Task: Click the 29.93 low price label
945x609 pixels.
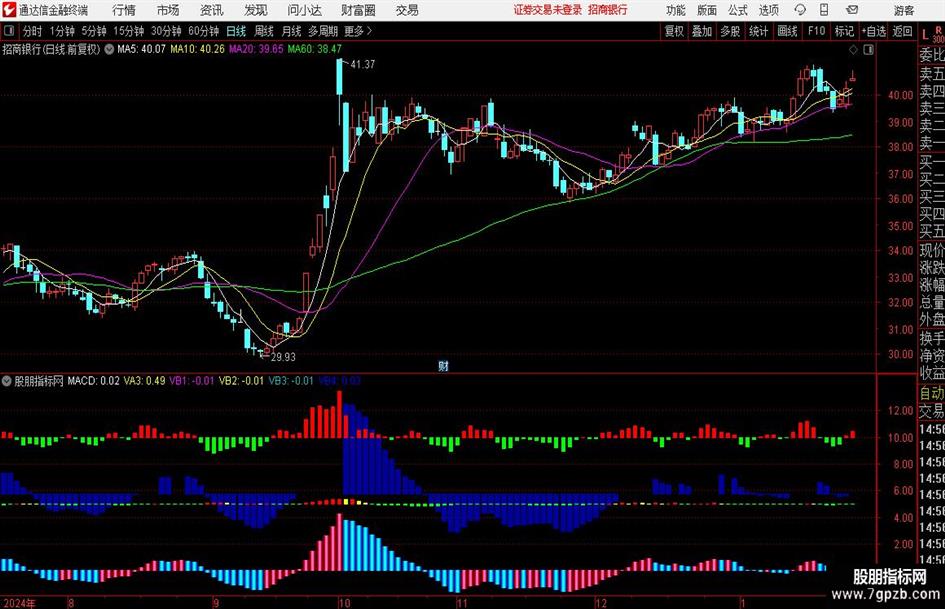Action: pos(283,357)
